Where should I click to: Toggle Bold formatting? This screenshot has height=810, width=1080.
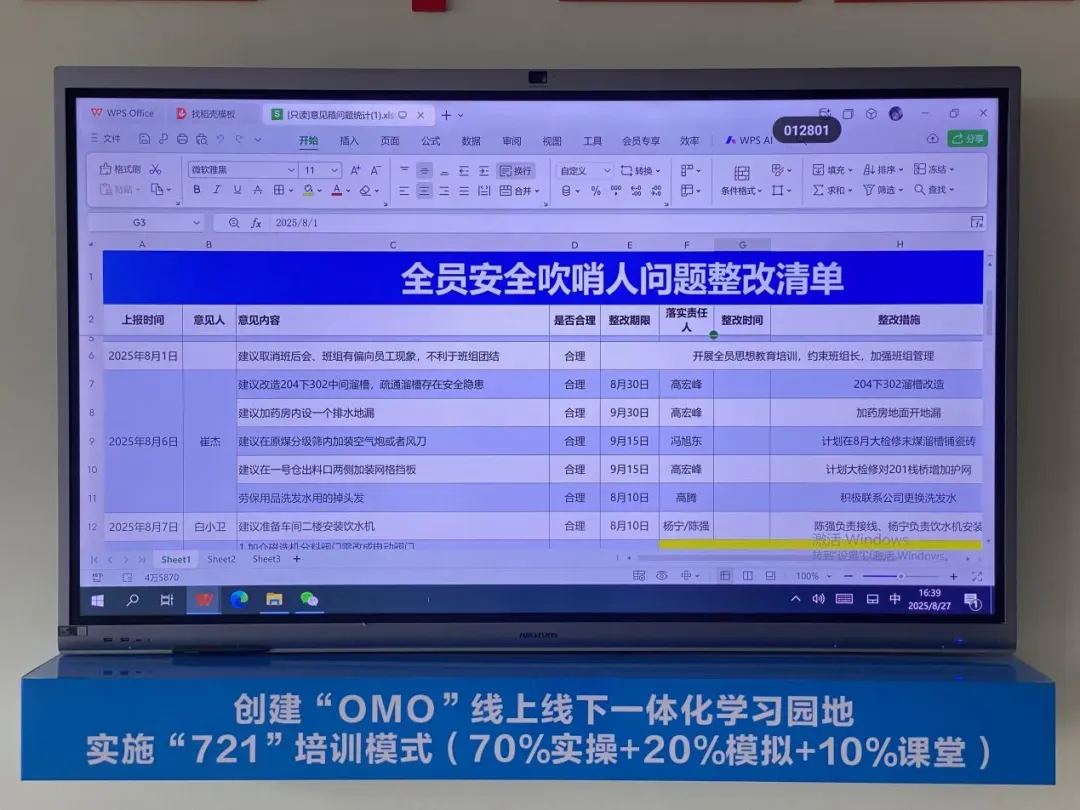[196, 190]
